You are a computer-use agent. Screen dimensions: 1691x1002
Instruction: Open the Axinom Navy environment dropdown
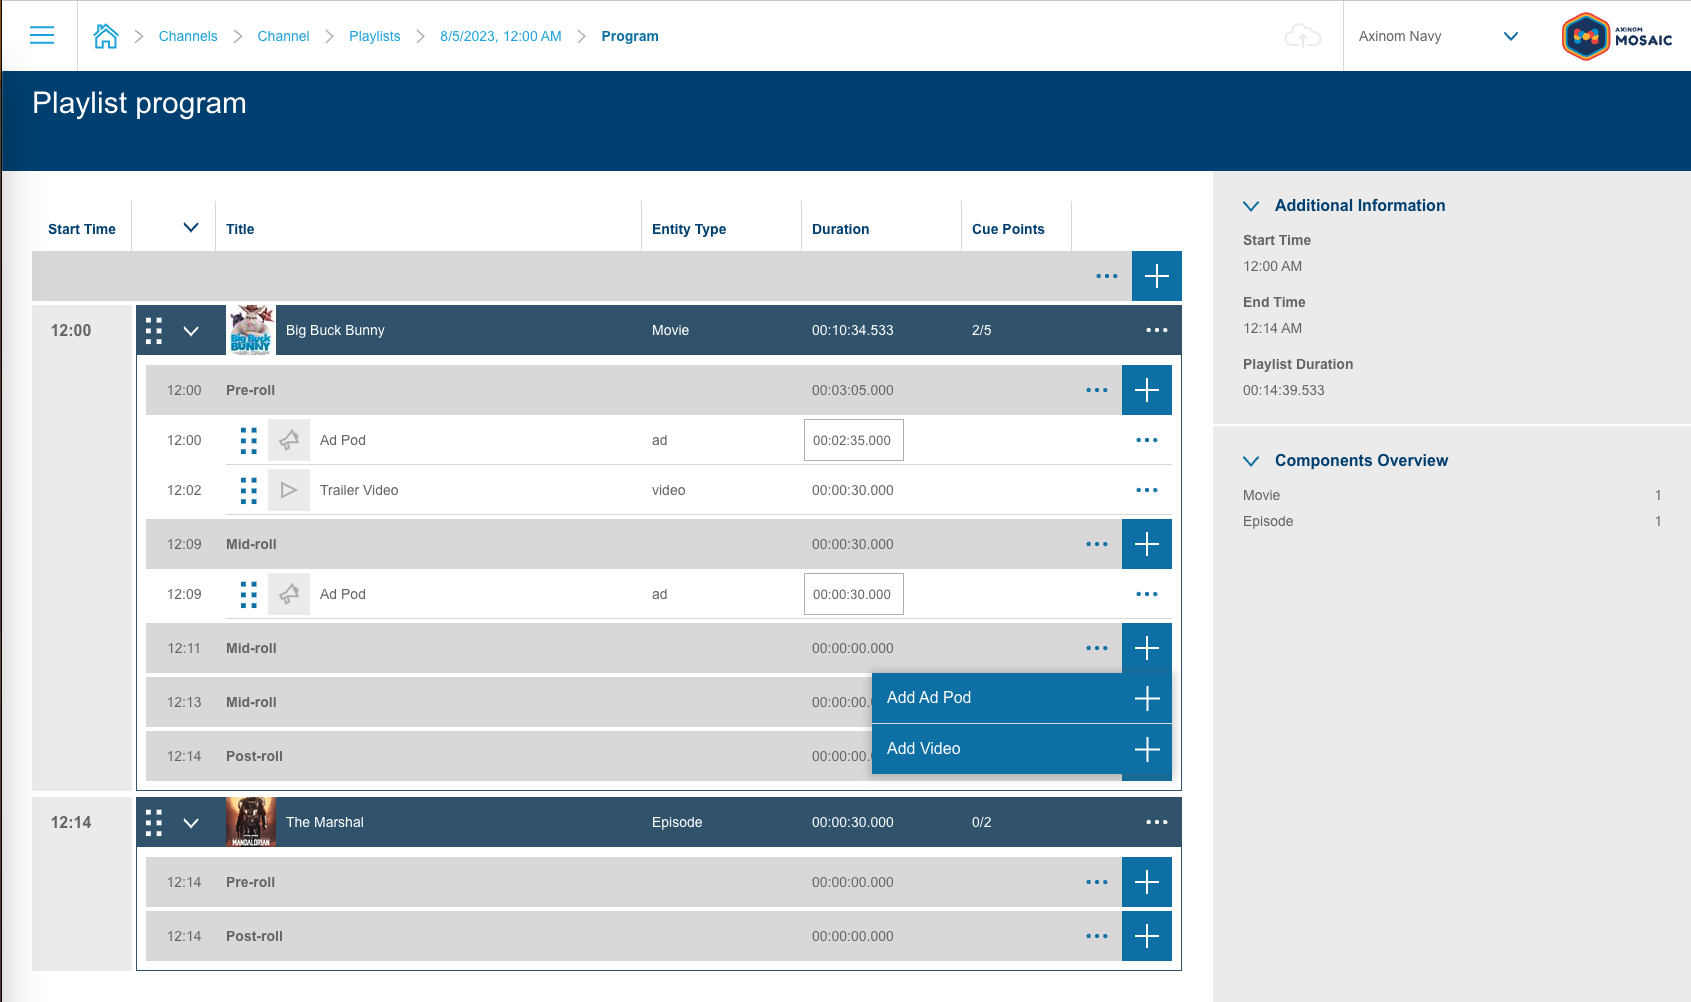1511,36
